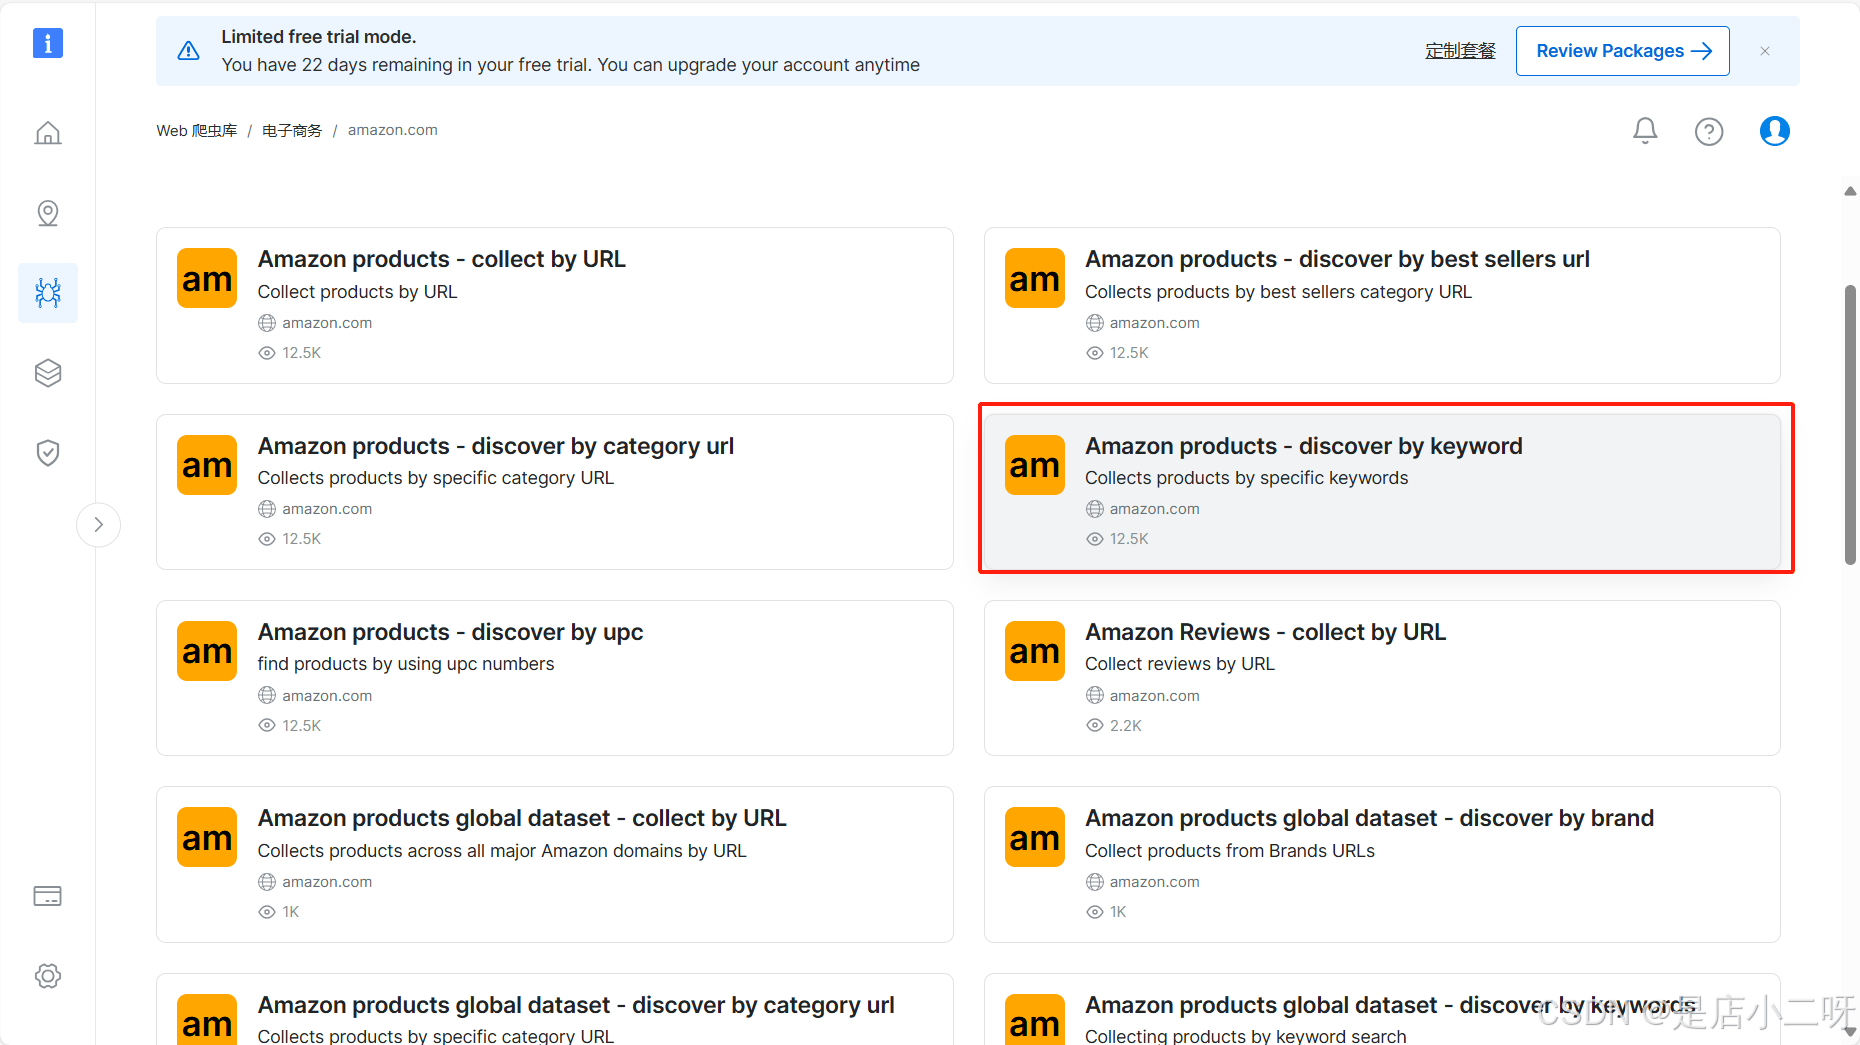Click the page vertical scrollbar thumb
This screenshot has width=1860, height=1045.
pyautogui.click(x=1850, y=425)
